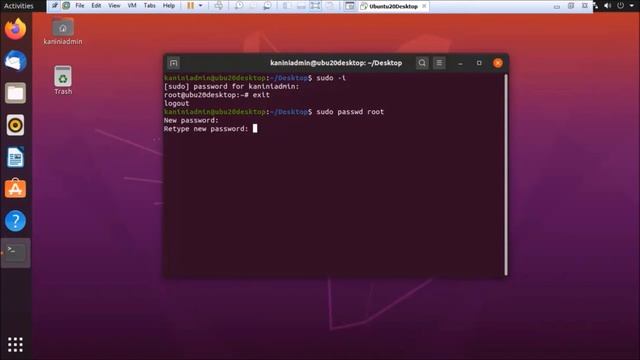Screen dimensions: 640x360
Task: Open the Help menu in VMware
Action: click(169, 6)
